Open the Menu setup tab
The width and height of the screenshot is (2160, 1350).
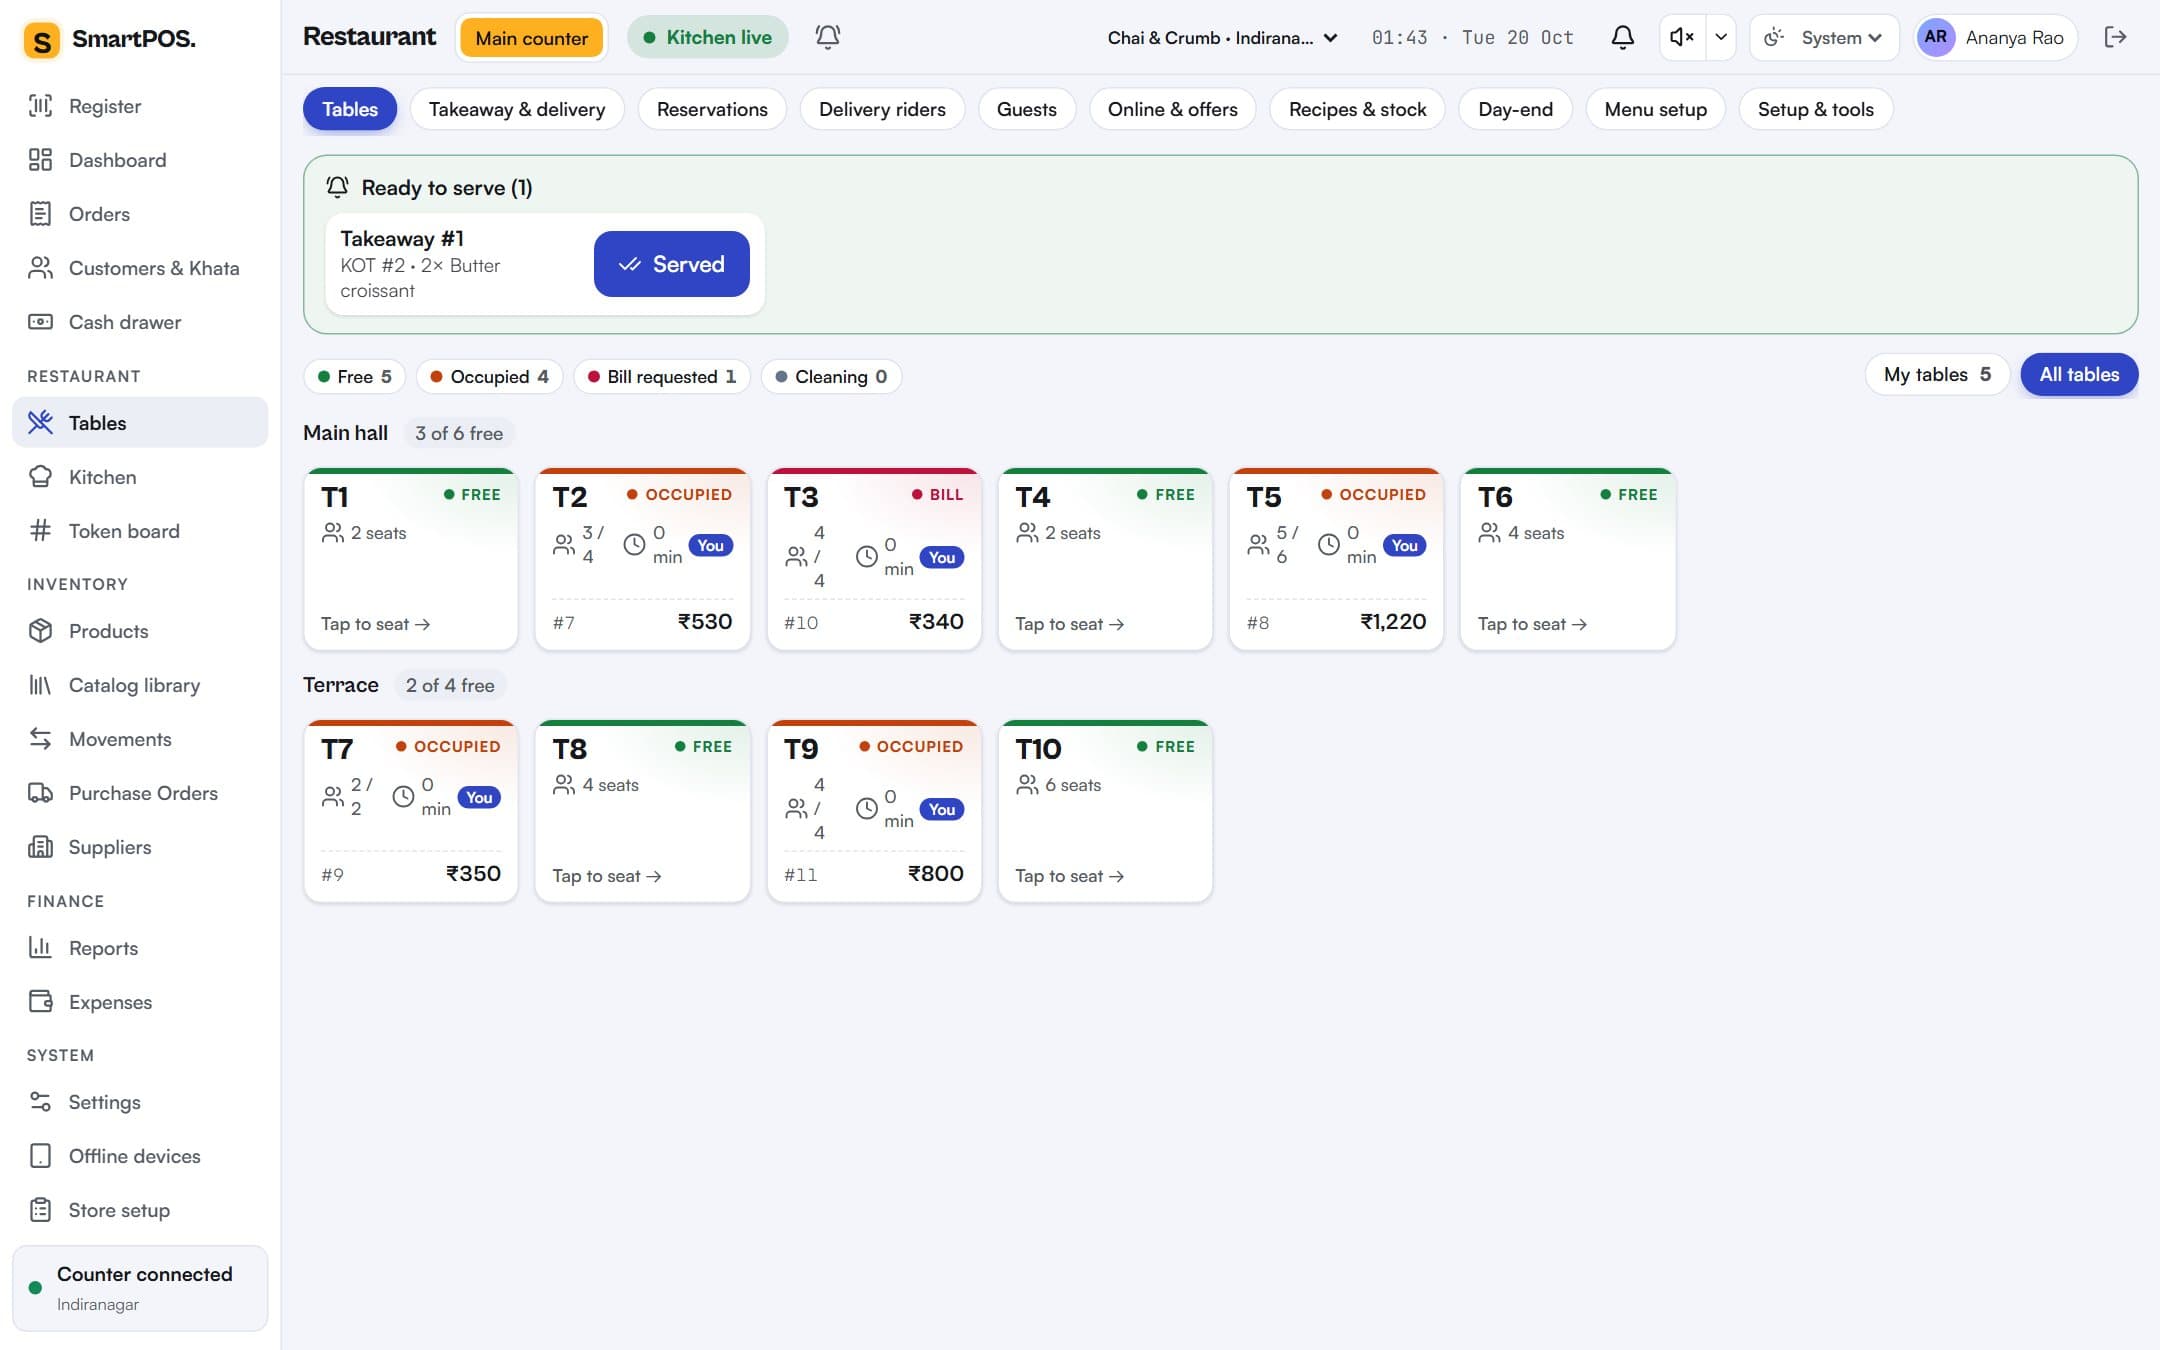1655,109
